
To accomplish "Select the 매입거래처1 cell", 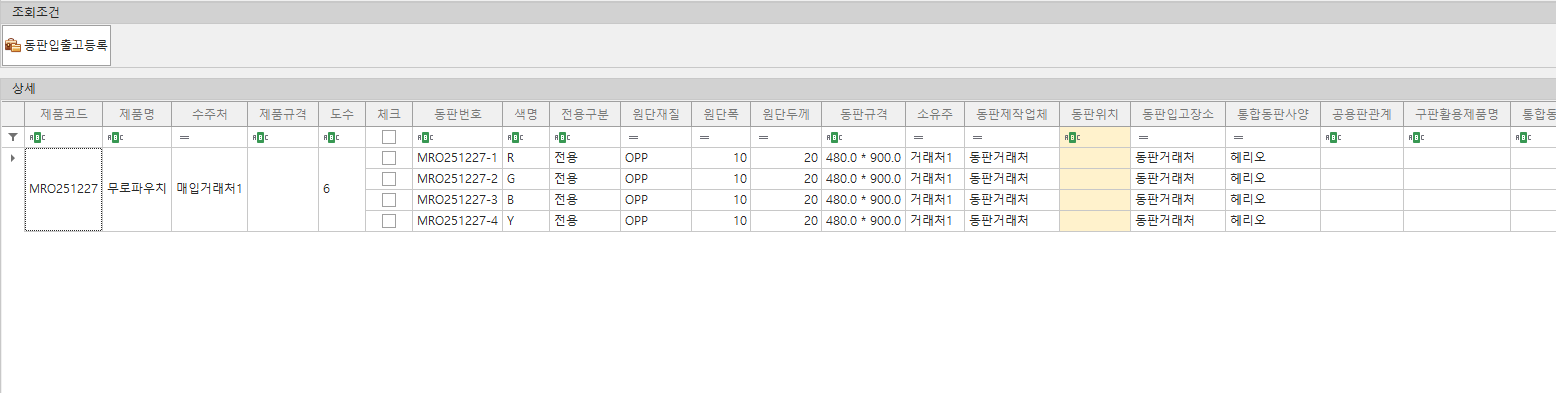I will (x=209, y=190).
